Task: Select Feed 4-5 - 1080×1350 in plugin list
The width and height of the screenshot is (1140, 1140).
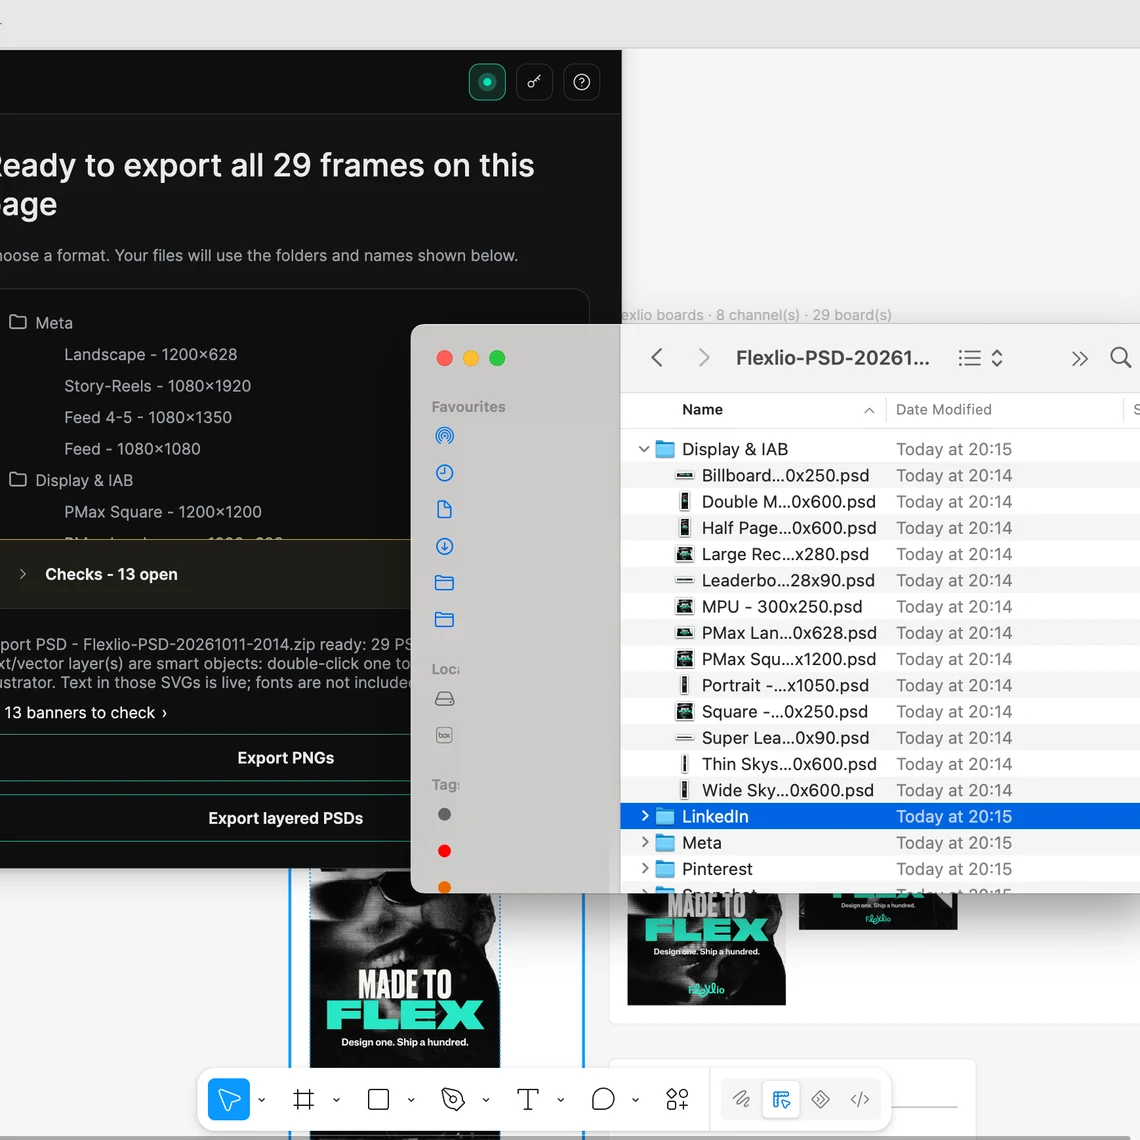Action: point(148,417)
